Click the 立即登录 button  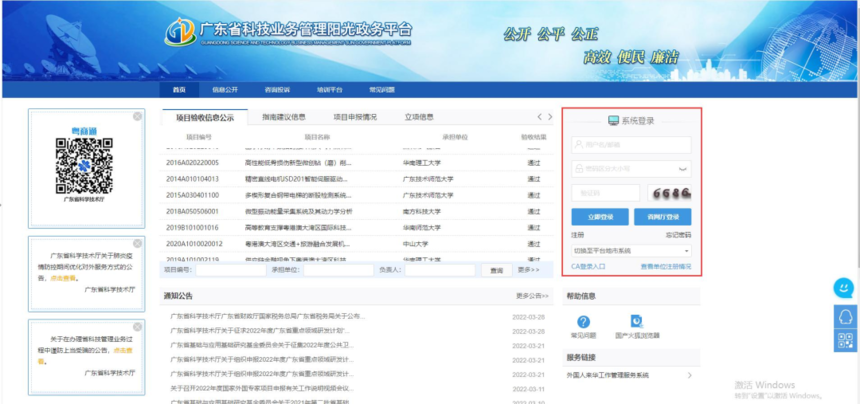pos(601,217)
